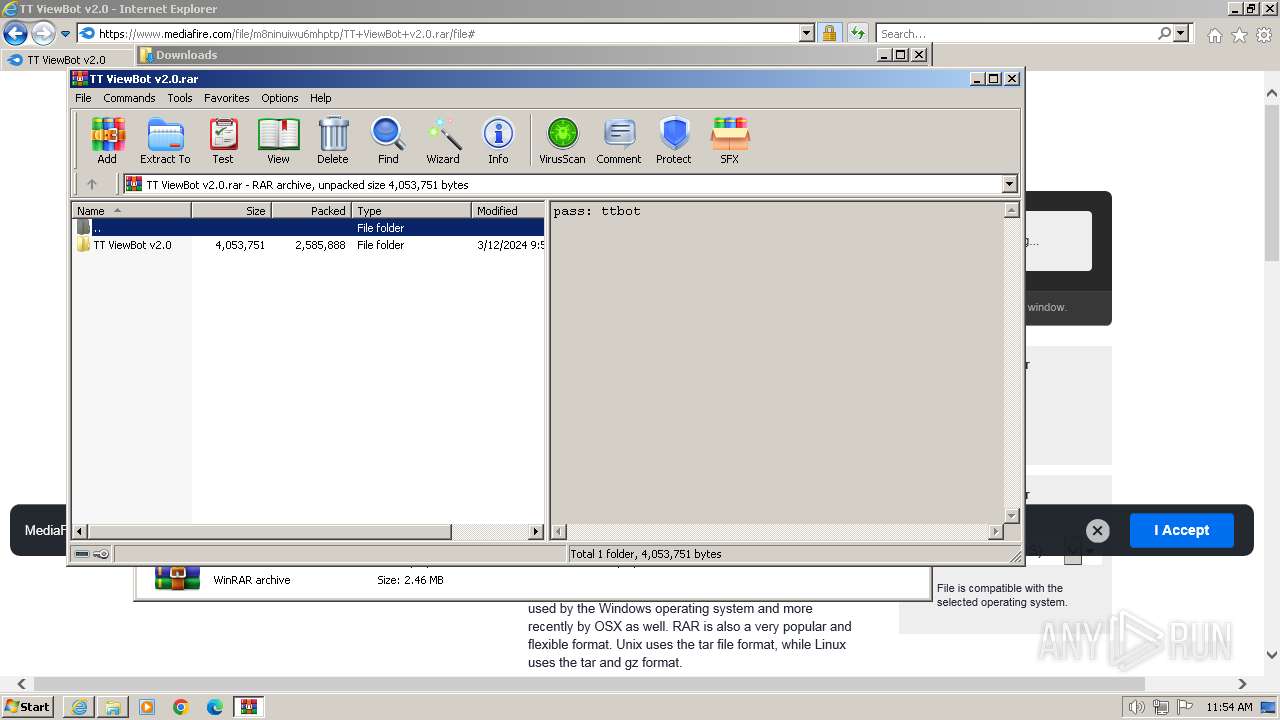1280x720 pixels.
Task: Click the volume speaker tray icon
Action: 1136,707
